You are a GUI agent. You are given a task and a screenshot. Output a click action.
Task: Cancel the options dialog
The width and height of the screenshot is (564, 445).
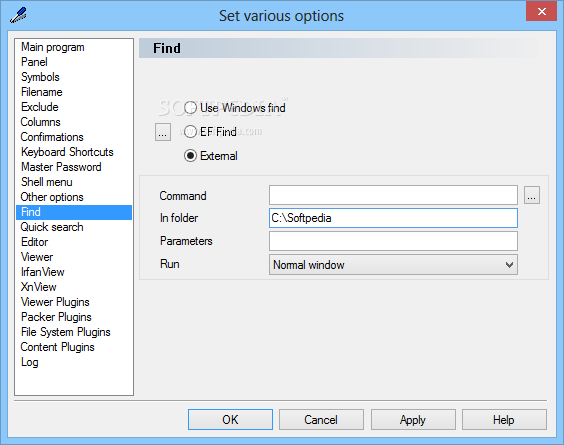[x=321, y=419]
